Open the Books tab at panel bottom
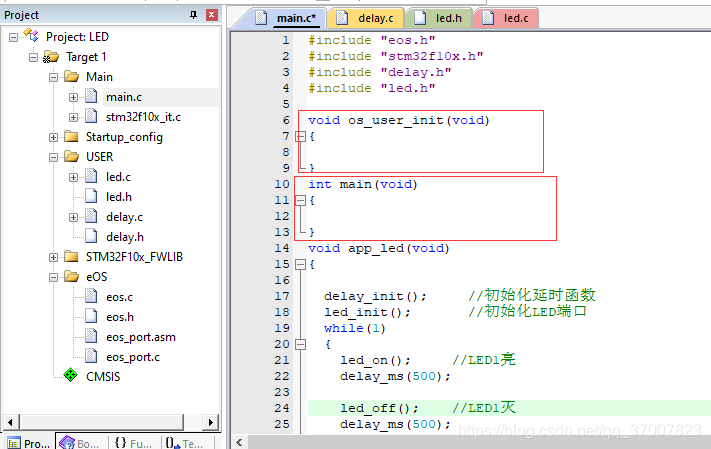Screen dimensions: 711x449 coord(80,443)
